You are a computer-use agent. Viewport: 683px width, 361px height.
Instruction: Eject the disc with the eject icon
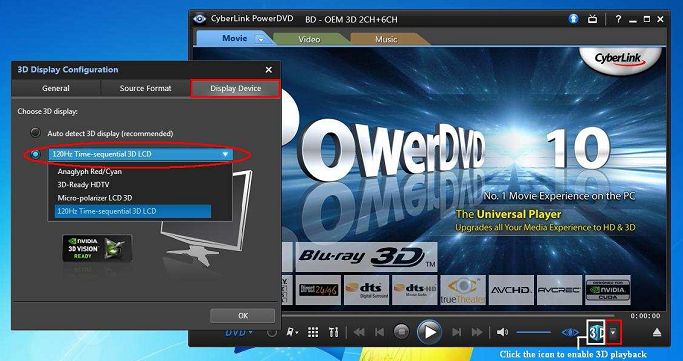point(657,333)
